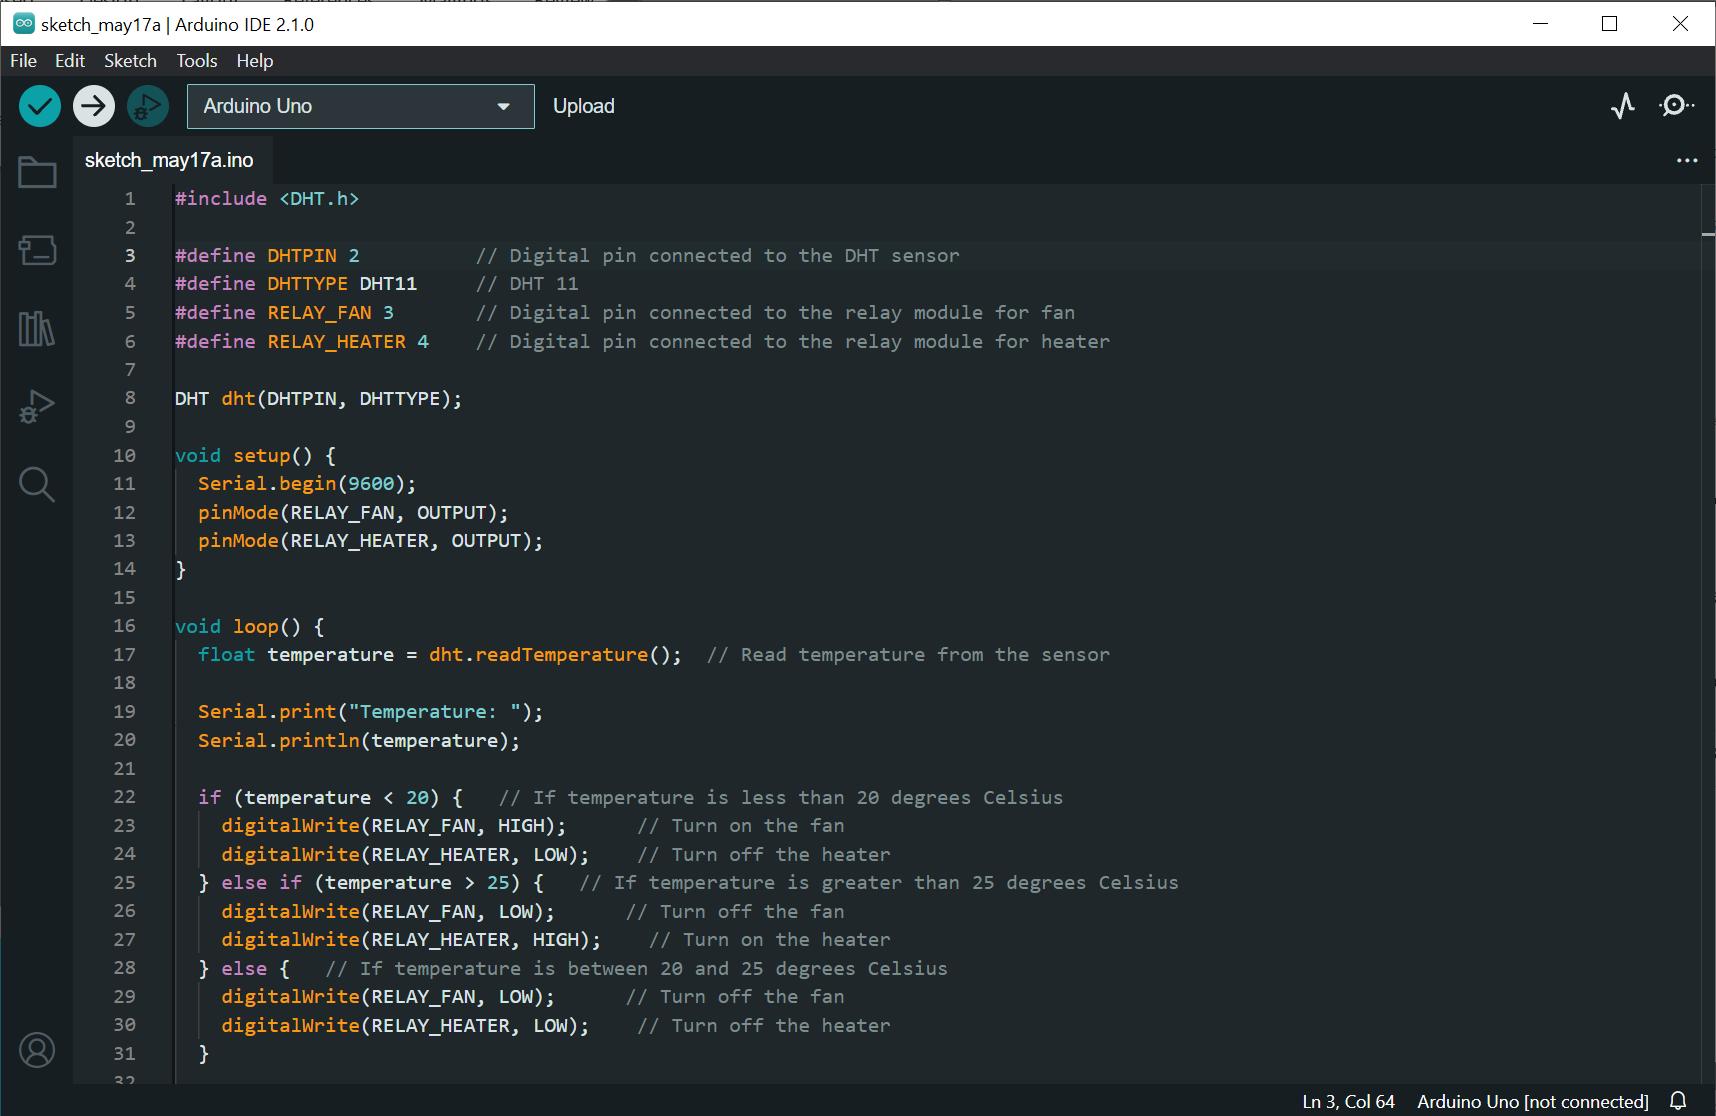The height and width of the screenshot is (1116, 1716).
Task: Toggle the notifications bell in status bar
Action: pos(1678,1101)
